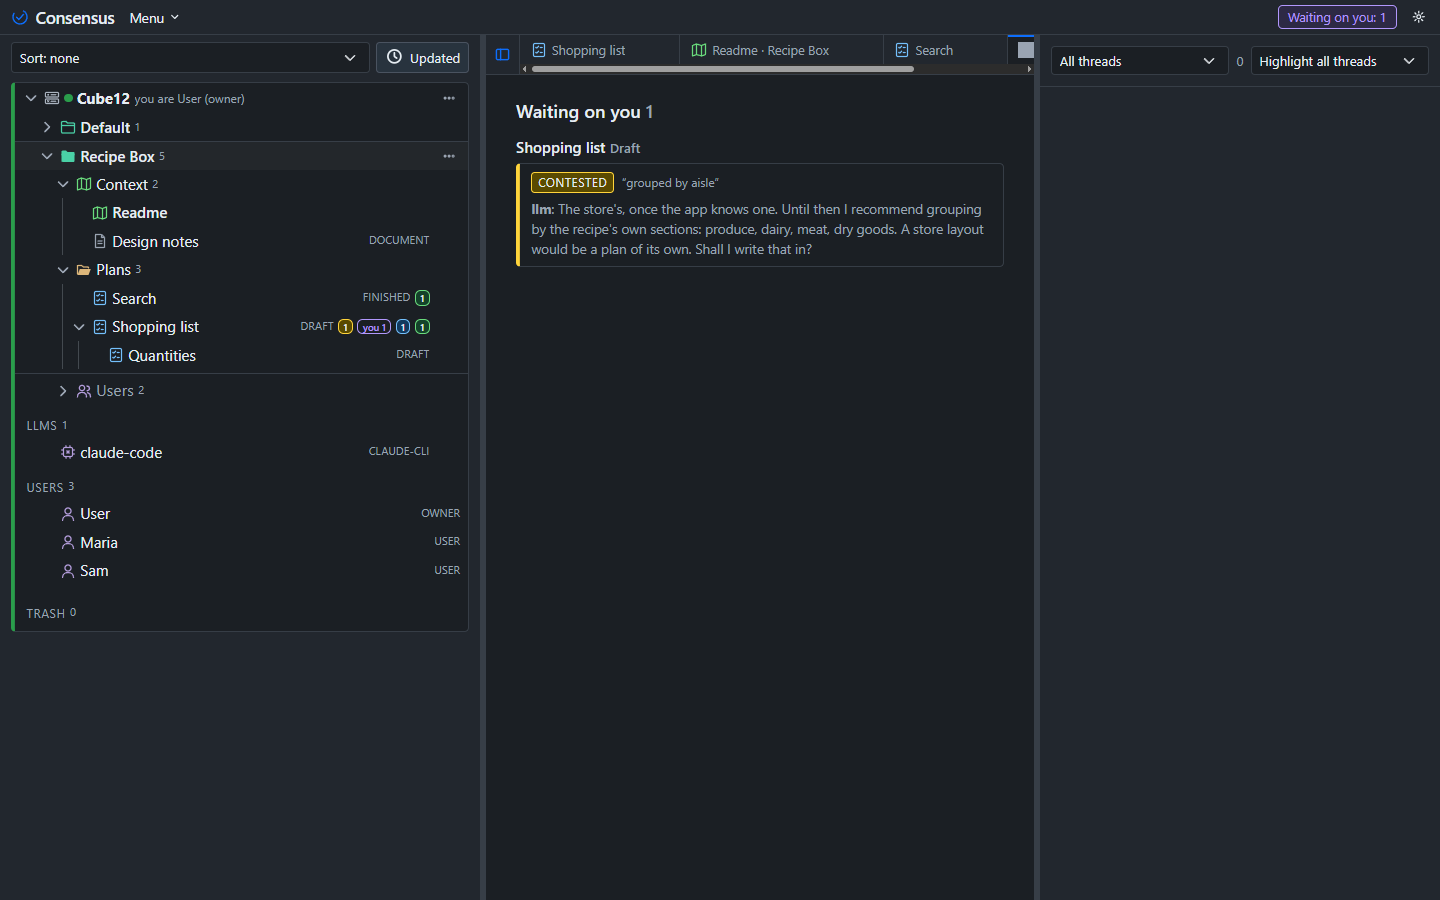Collapse the Context section chevron
1440x900 pixels.
click(x=63, y=184)
